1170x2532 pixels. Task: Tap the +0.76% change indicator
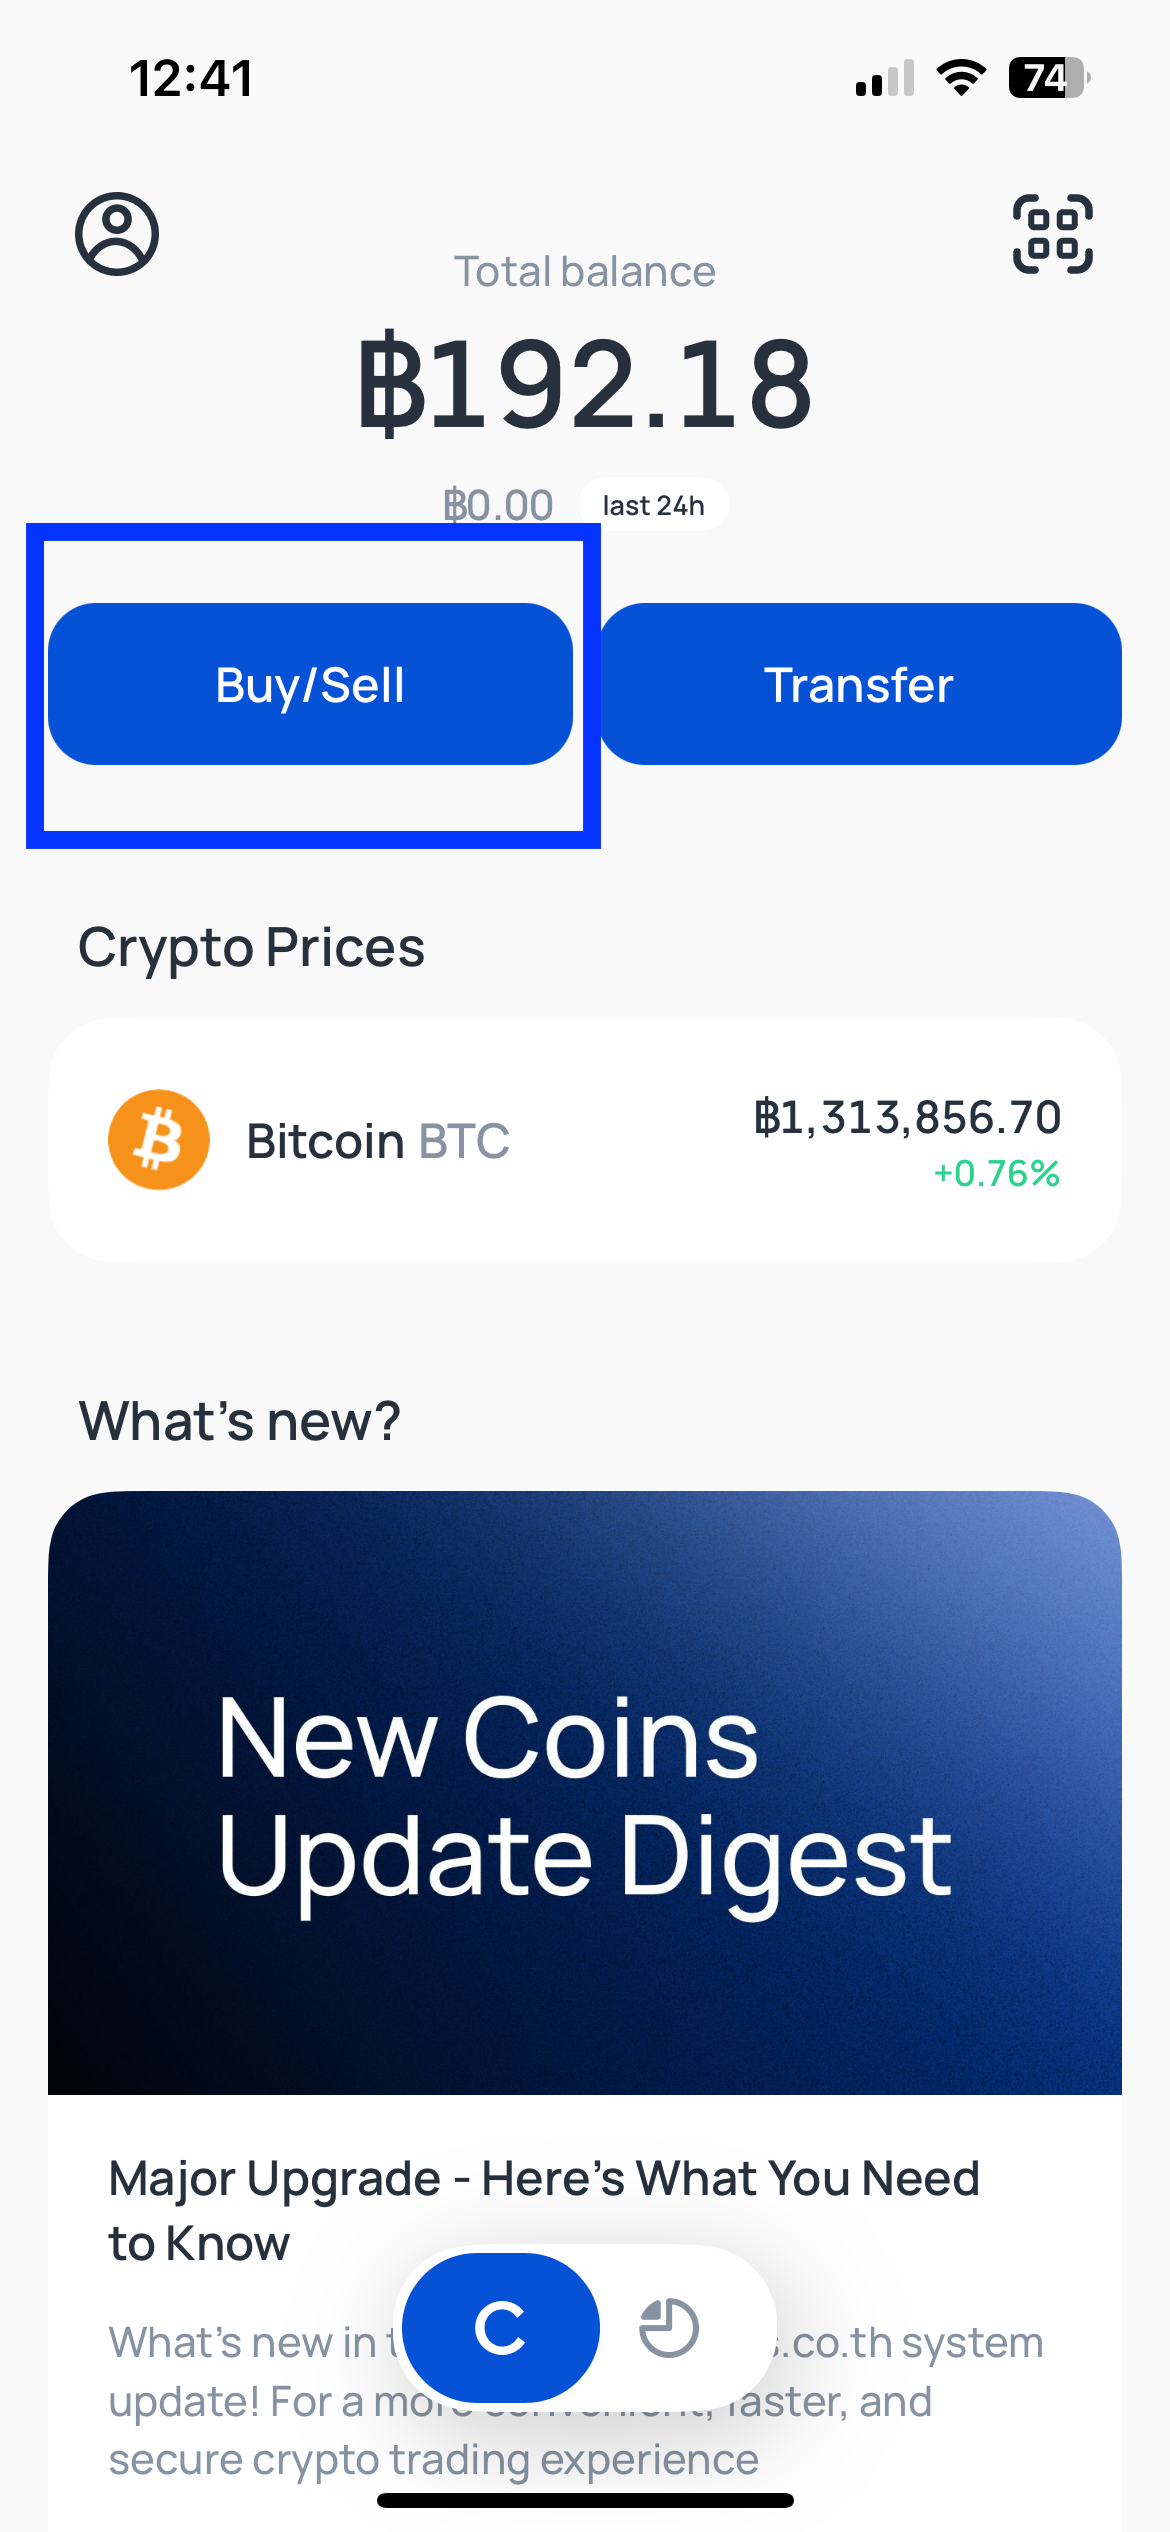tap(996, 1173)
